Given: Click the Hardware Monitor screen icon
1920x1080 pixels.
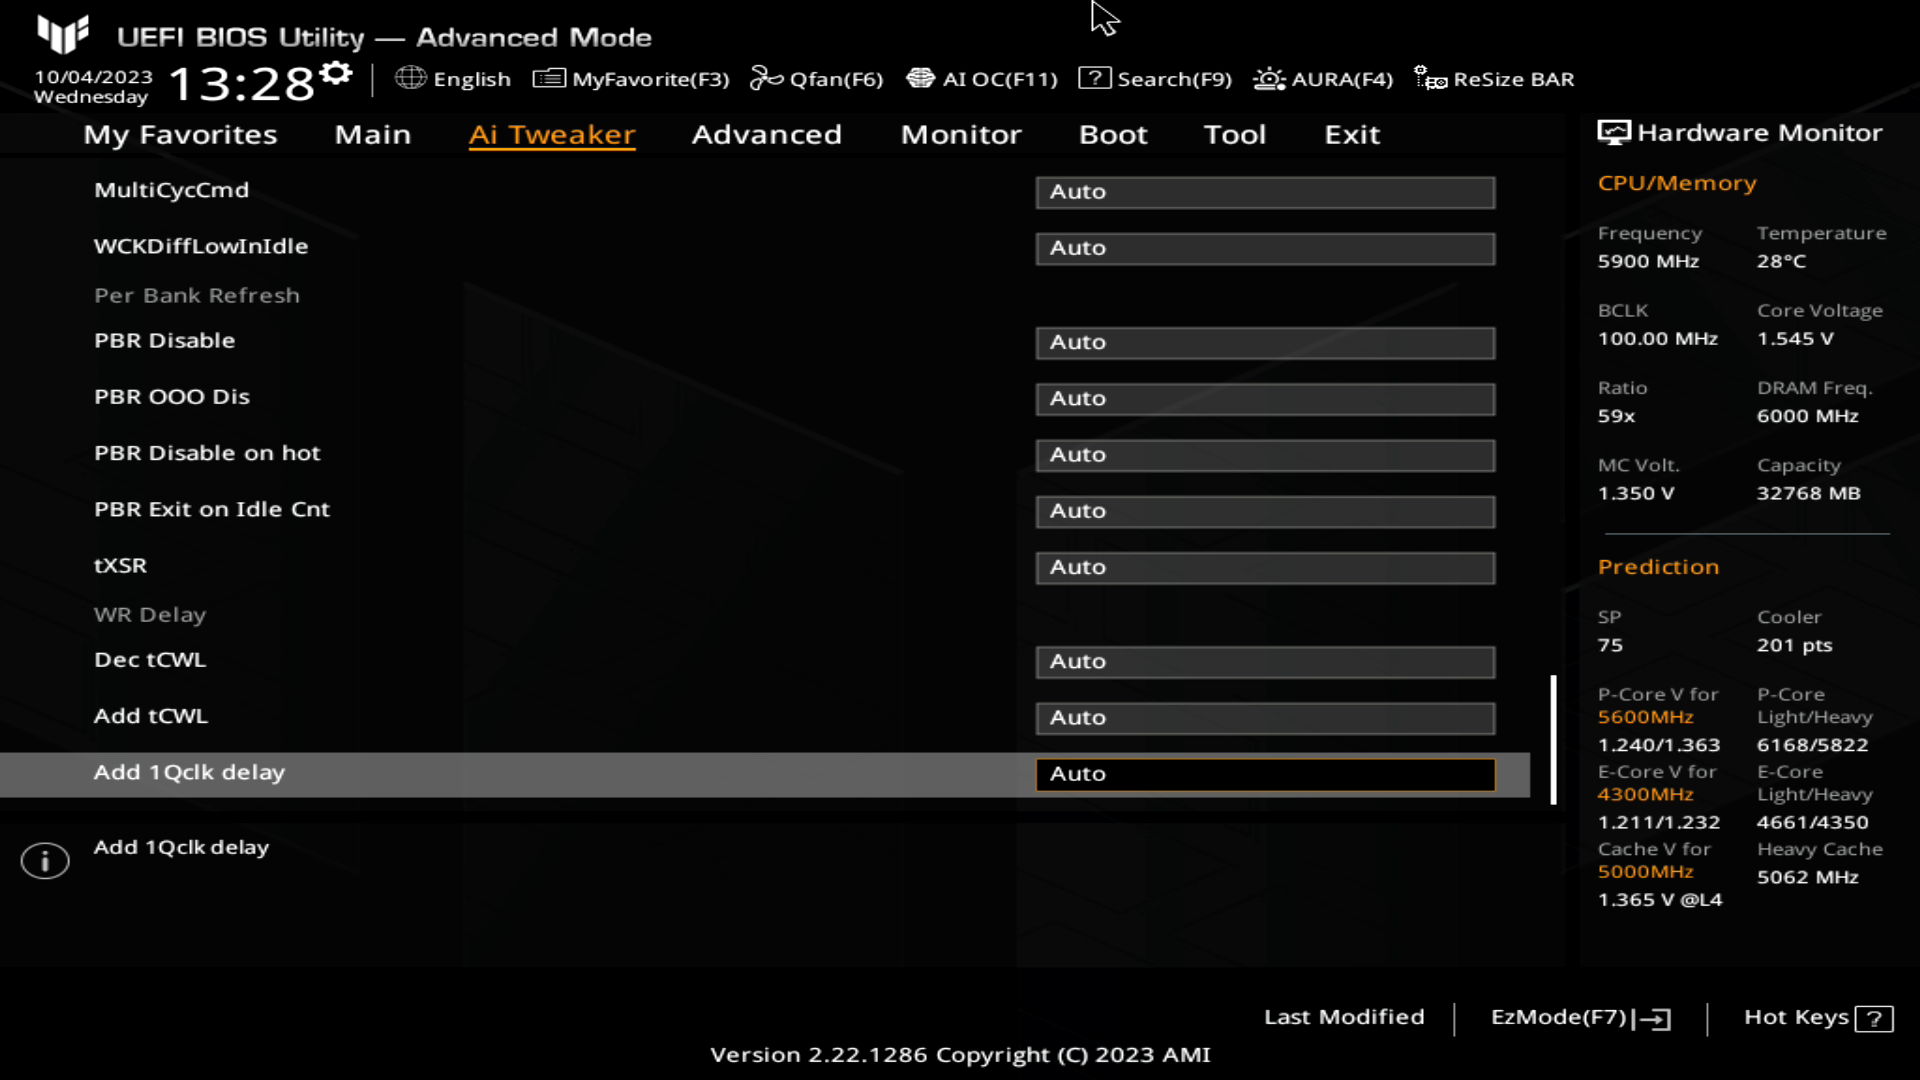Looking at the screenshot, I should point(1613,132).
